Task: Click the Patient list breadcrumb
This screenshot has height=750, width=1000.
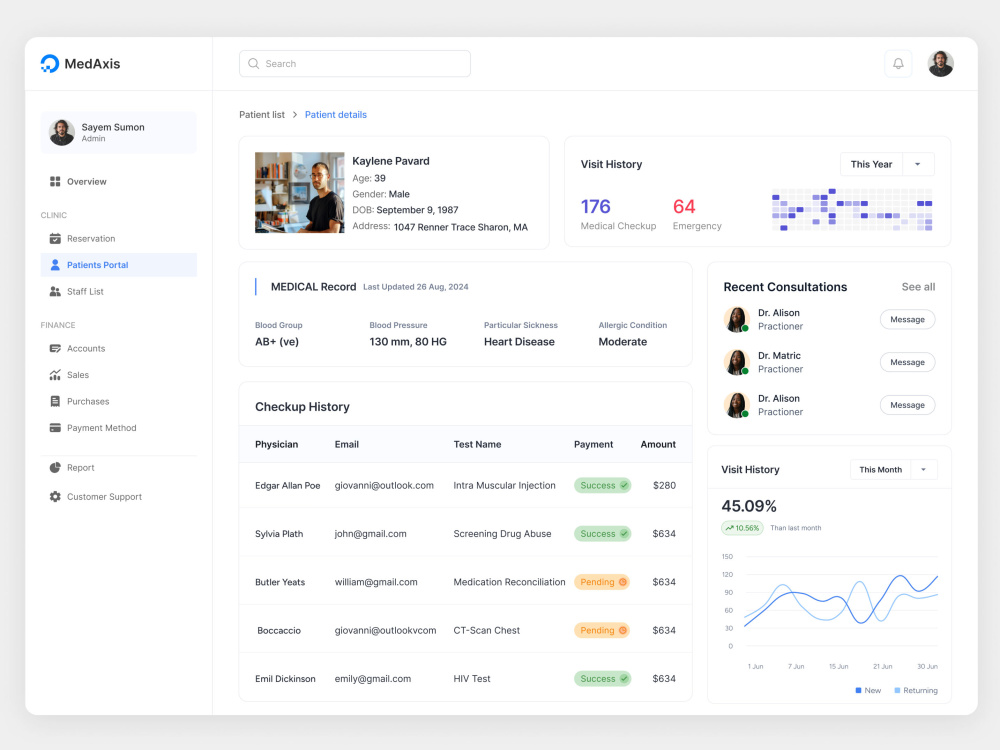Action: [x=261, y=115]
